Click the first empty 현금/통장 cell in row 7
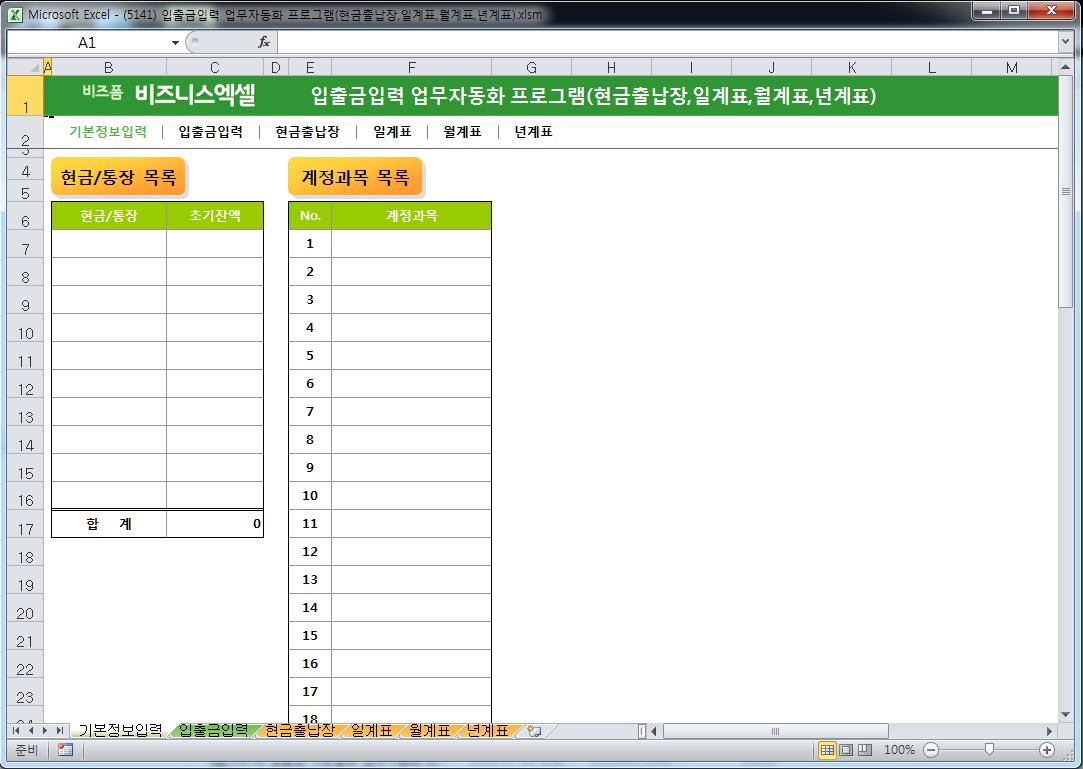Screen dimensions: 1083x769 tap(109, 243)
